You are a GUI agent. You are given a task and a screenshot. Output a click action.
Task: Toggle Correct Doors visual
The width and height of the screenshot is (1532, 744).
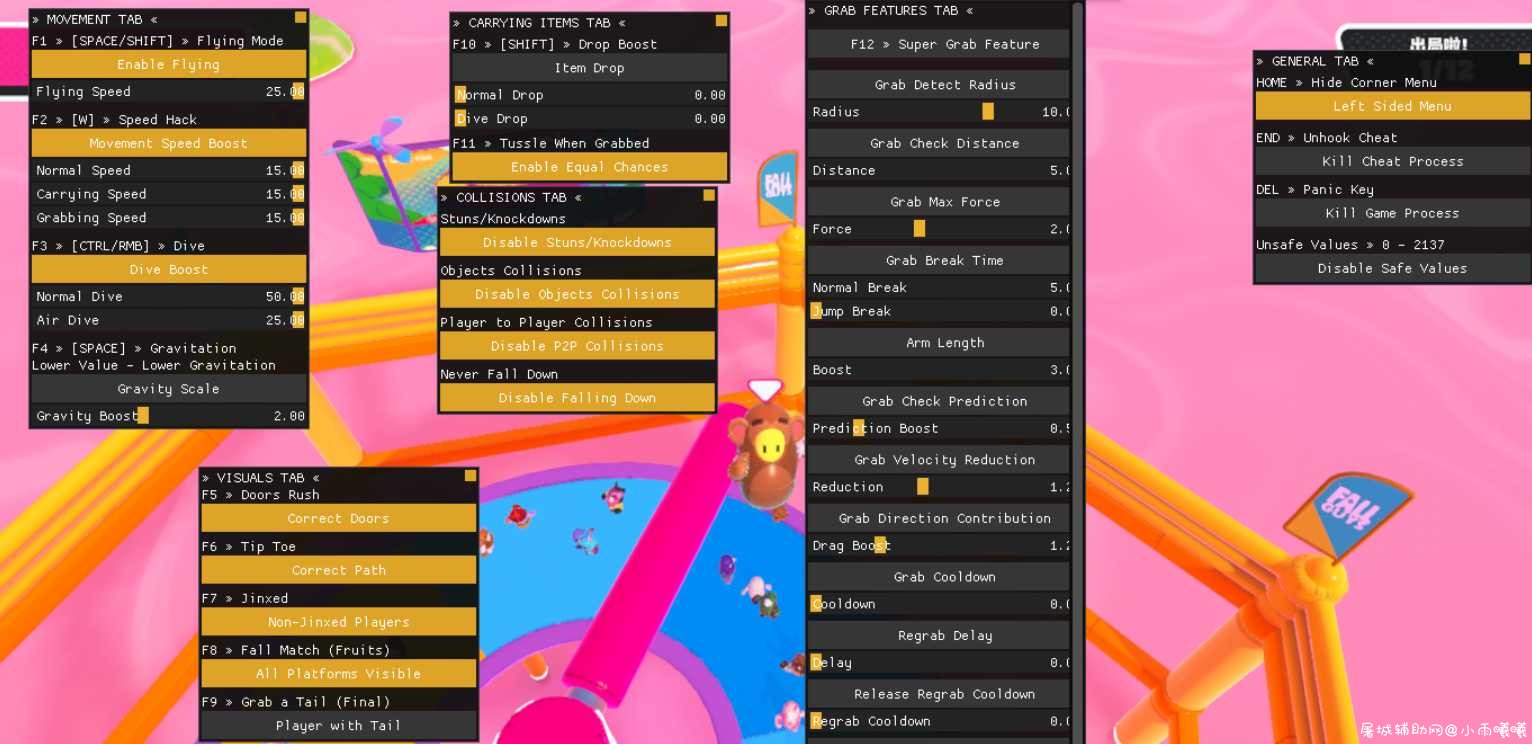tap(339, 518)
